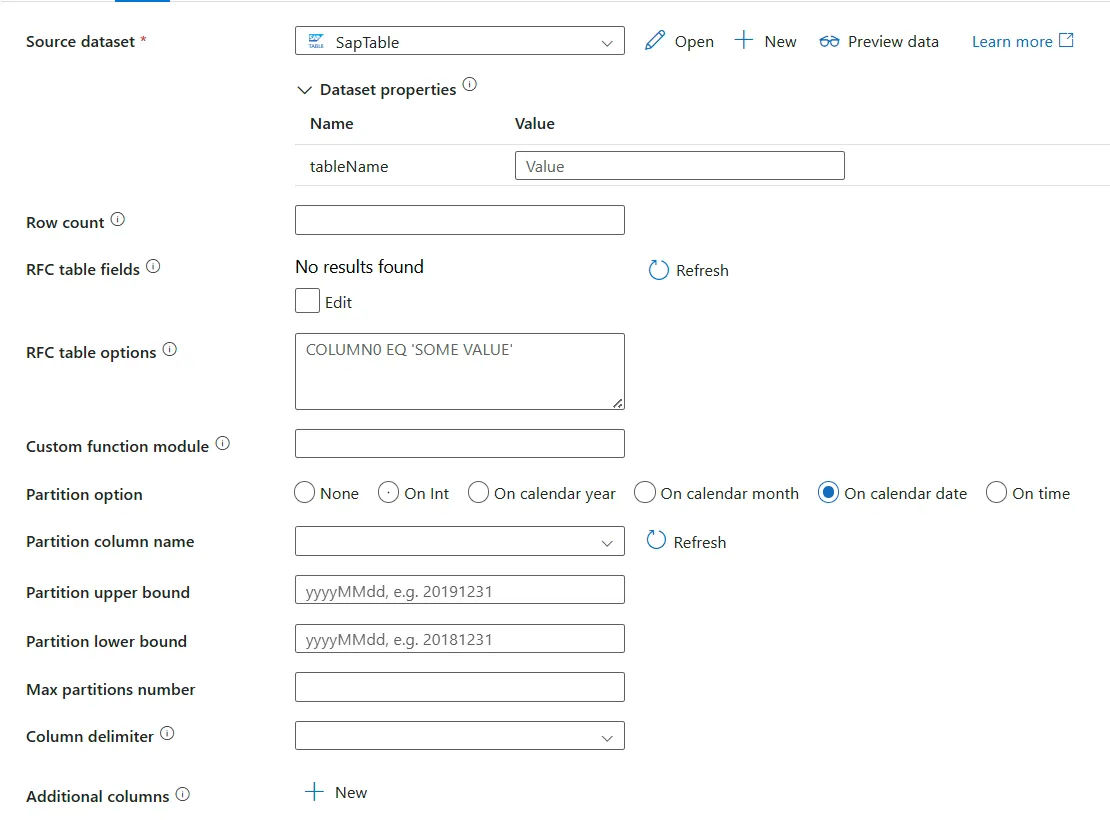Click the Preview data glasses icon

click(829, 41)
